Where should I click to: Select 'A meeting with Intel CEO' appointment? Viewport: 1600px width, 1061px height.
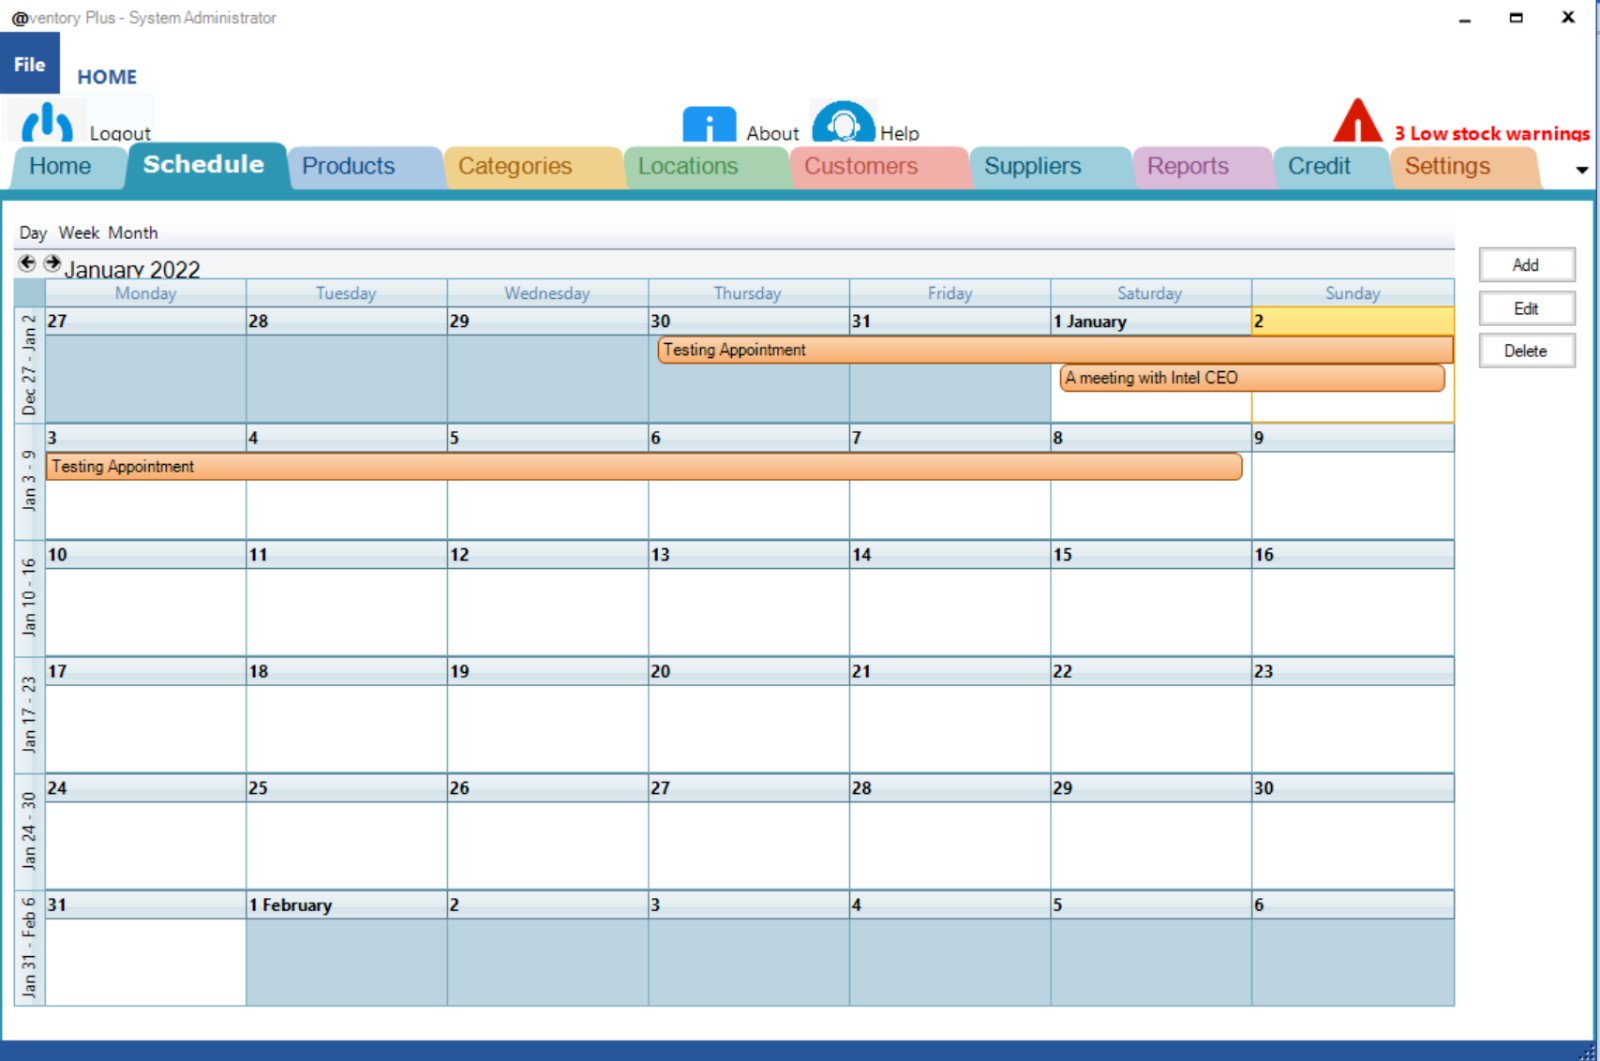point(1252,378)
